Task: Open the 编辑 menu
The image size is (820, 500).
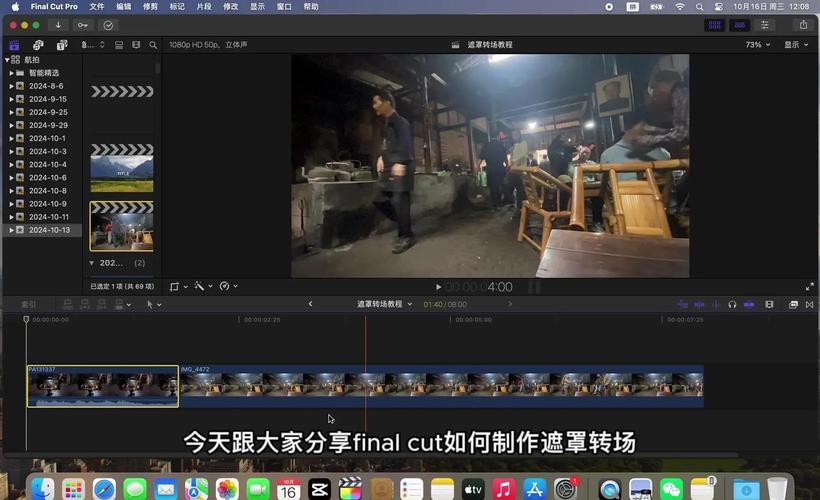Action: pos(124,7)
